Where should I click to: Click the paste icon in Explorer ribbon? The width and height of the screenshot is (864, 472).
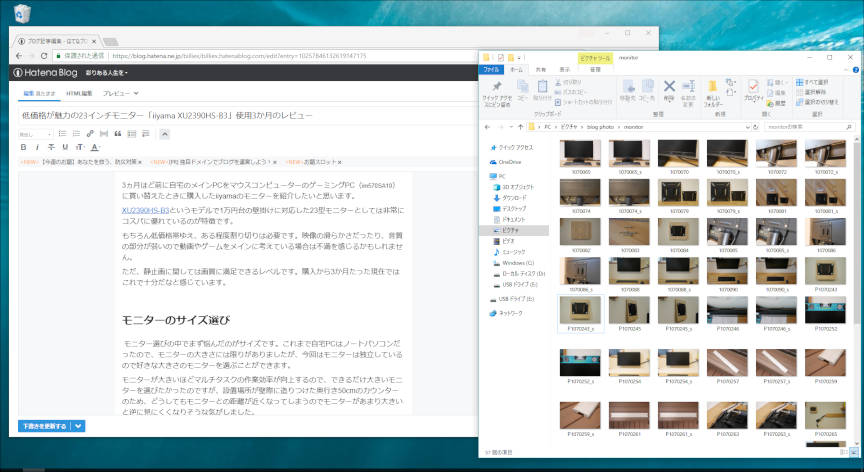[542, 86]
